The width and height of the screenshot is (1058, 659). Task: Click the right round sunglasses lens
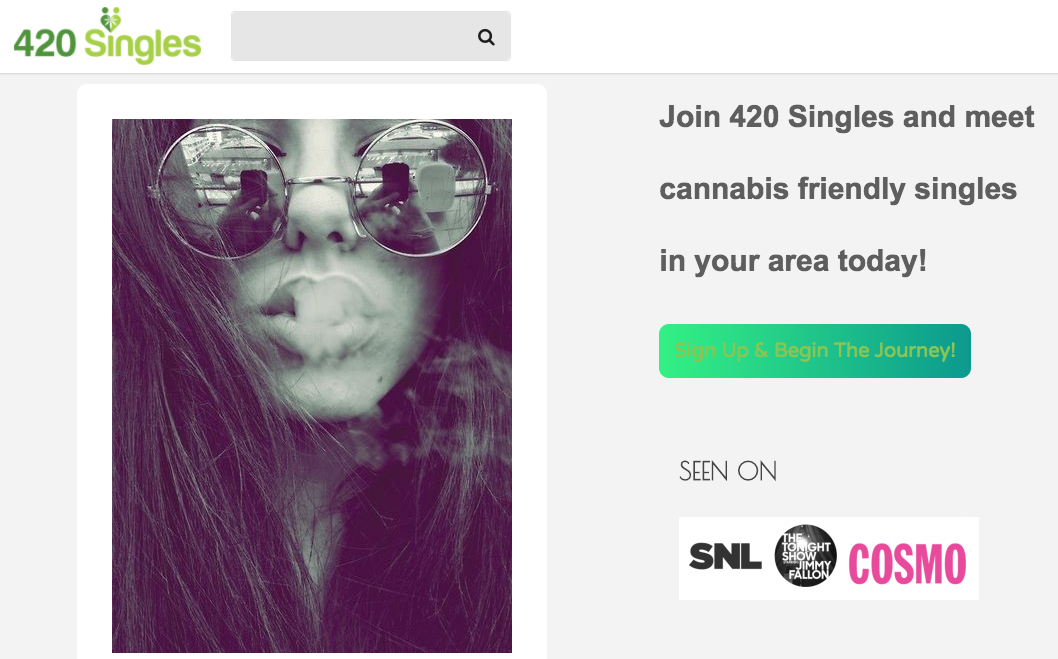(420, 188)
